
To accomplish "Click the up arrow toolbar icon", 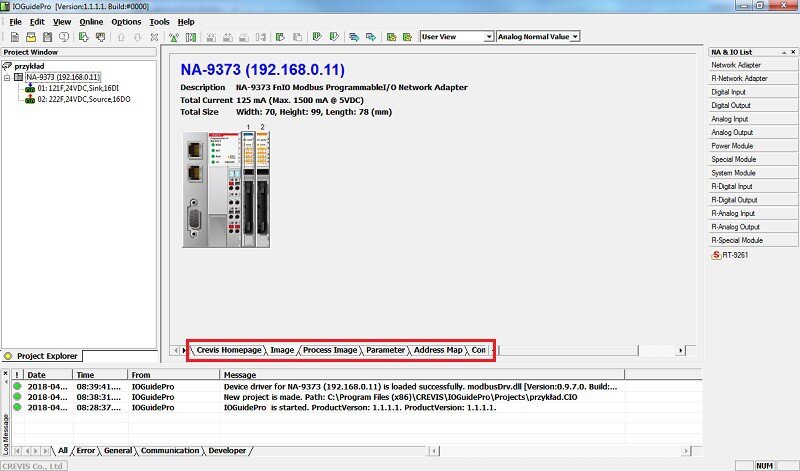I will pos(121,37).
